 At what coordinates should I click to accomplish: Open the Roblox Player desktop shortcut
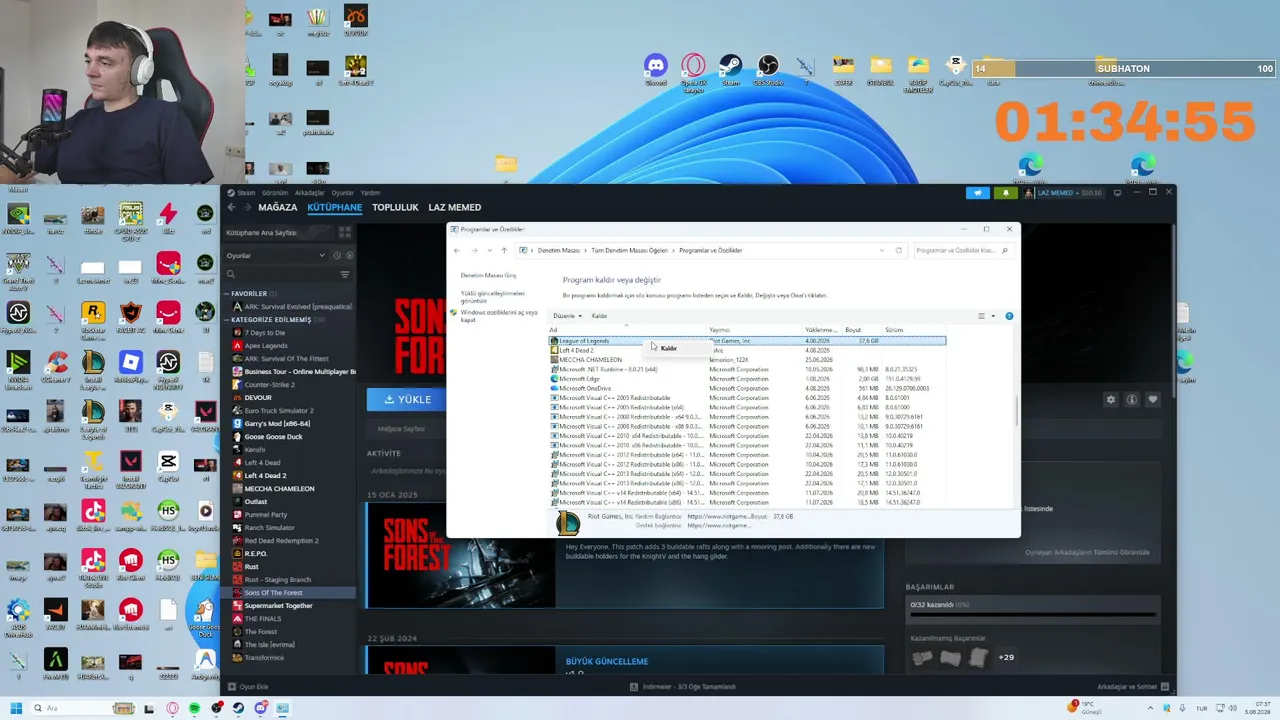coord(130,366)
